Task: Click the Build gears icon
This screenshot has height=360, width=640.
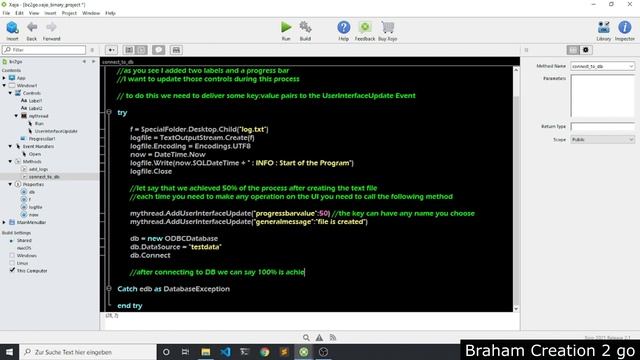Action: [305, 27]
